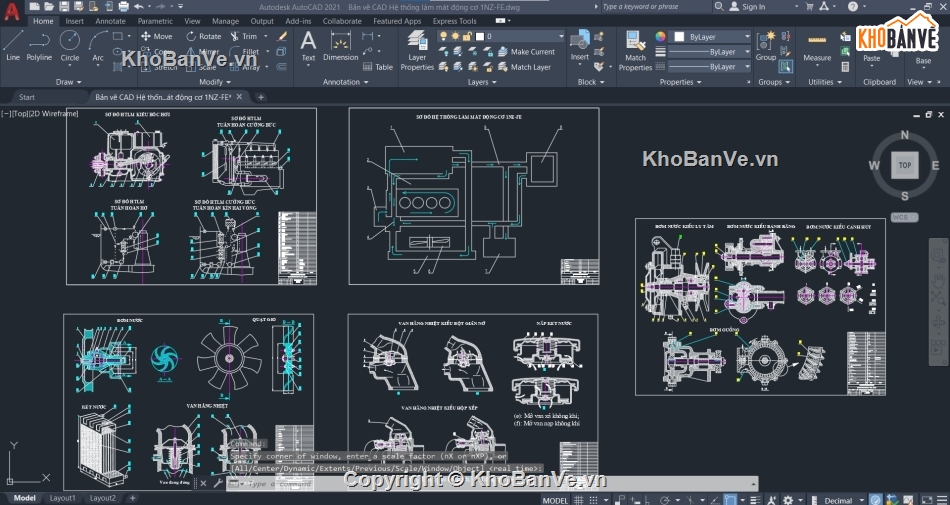This screenshot has height=505, width=950.
Task: Open the Parametric ribbon tab
Action: pyautogui.click(x=155, y=21)
